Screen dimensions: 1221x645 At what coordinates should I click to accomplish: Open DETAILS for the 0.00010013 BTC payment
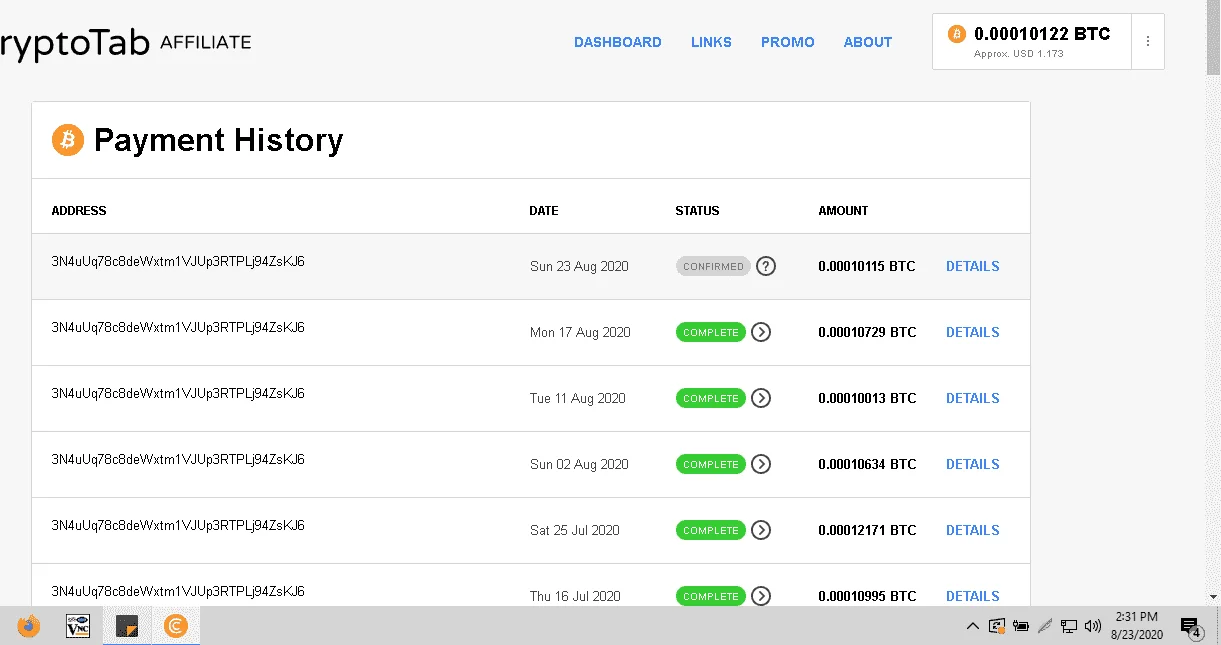tap(973, 398)
